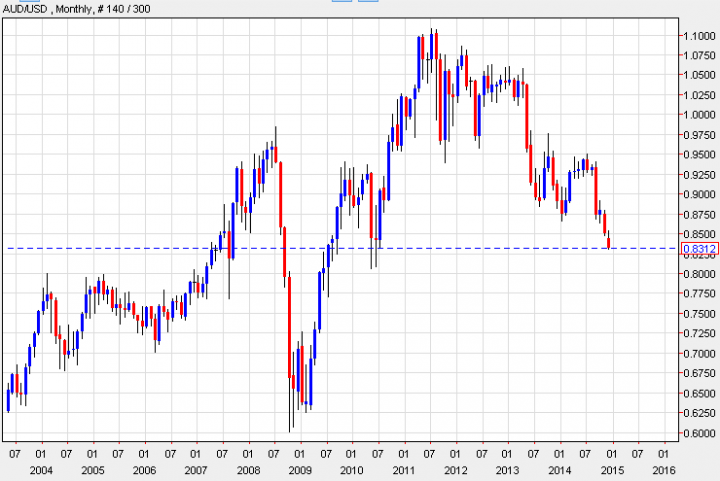The image size is (720, 481).
Task: Click the 0.8000 price axis label
Action: tap(699, 274)
